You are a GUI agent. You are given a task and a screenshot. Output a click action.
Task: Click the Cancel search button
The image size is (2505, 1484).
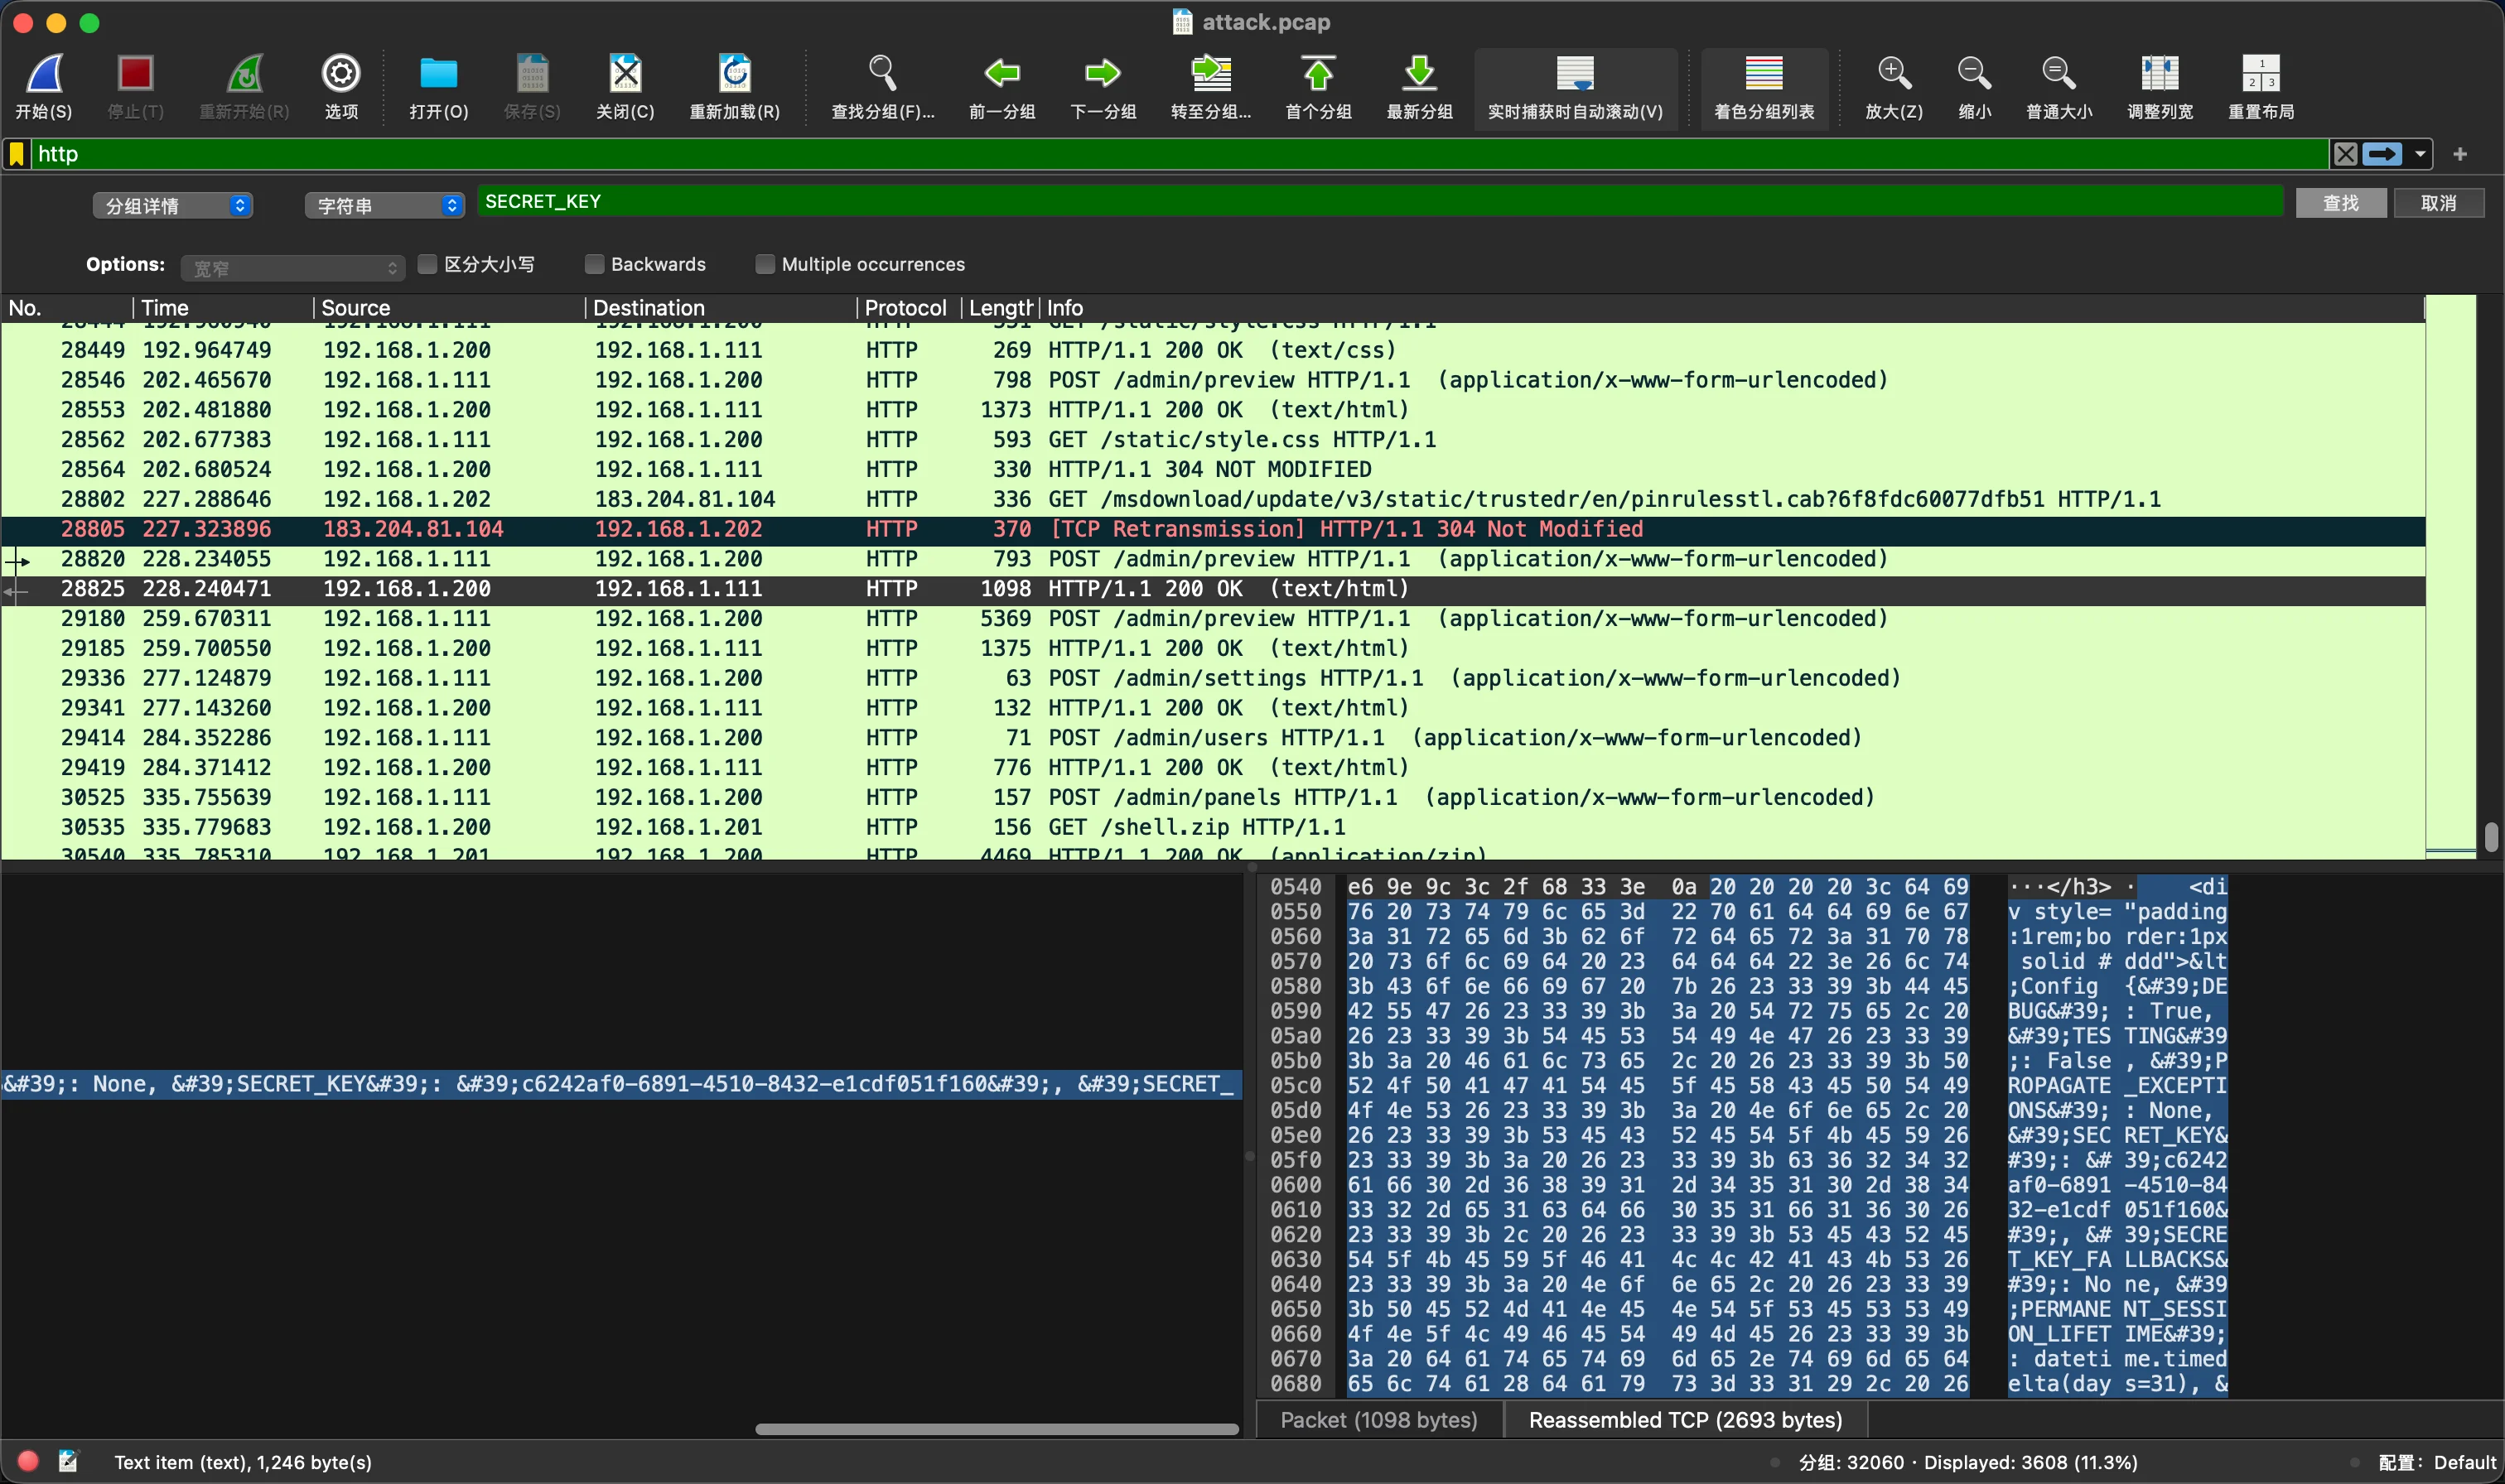point(2438,203)
